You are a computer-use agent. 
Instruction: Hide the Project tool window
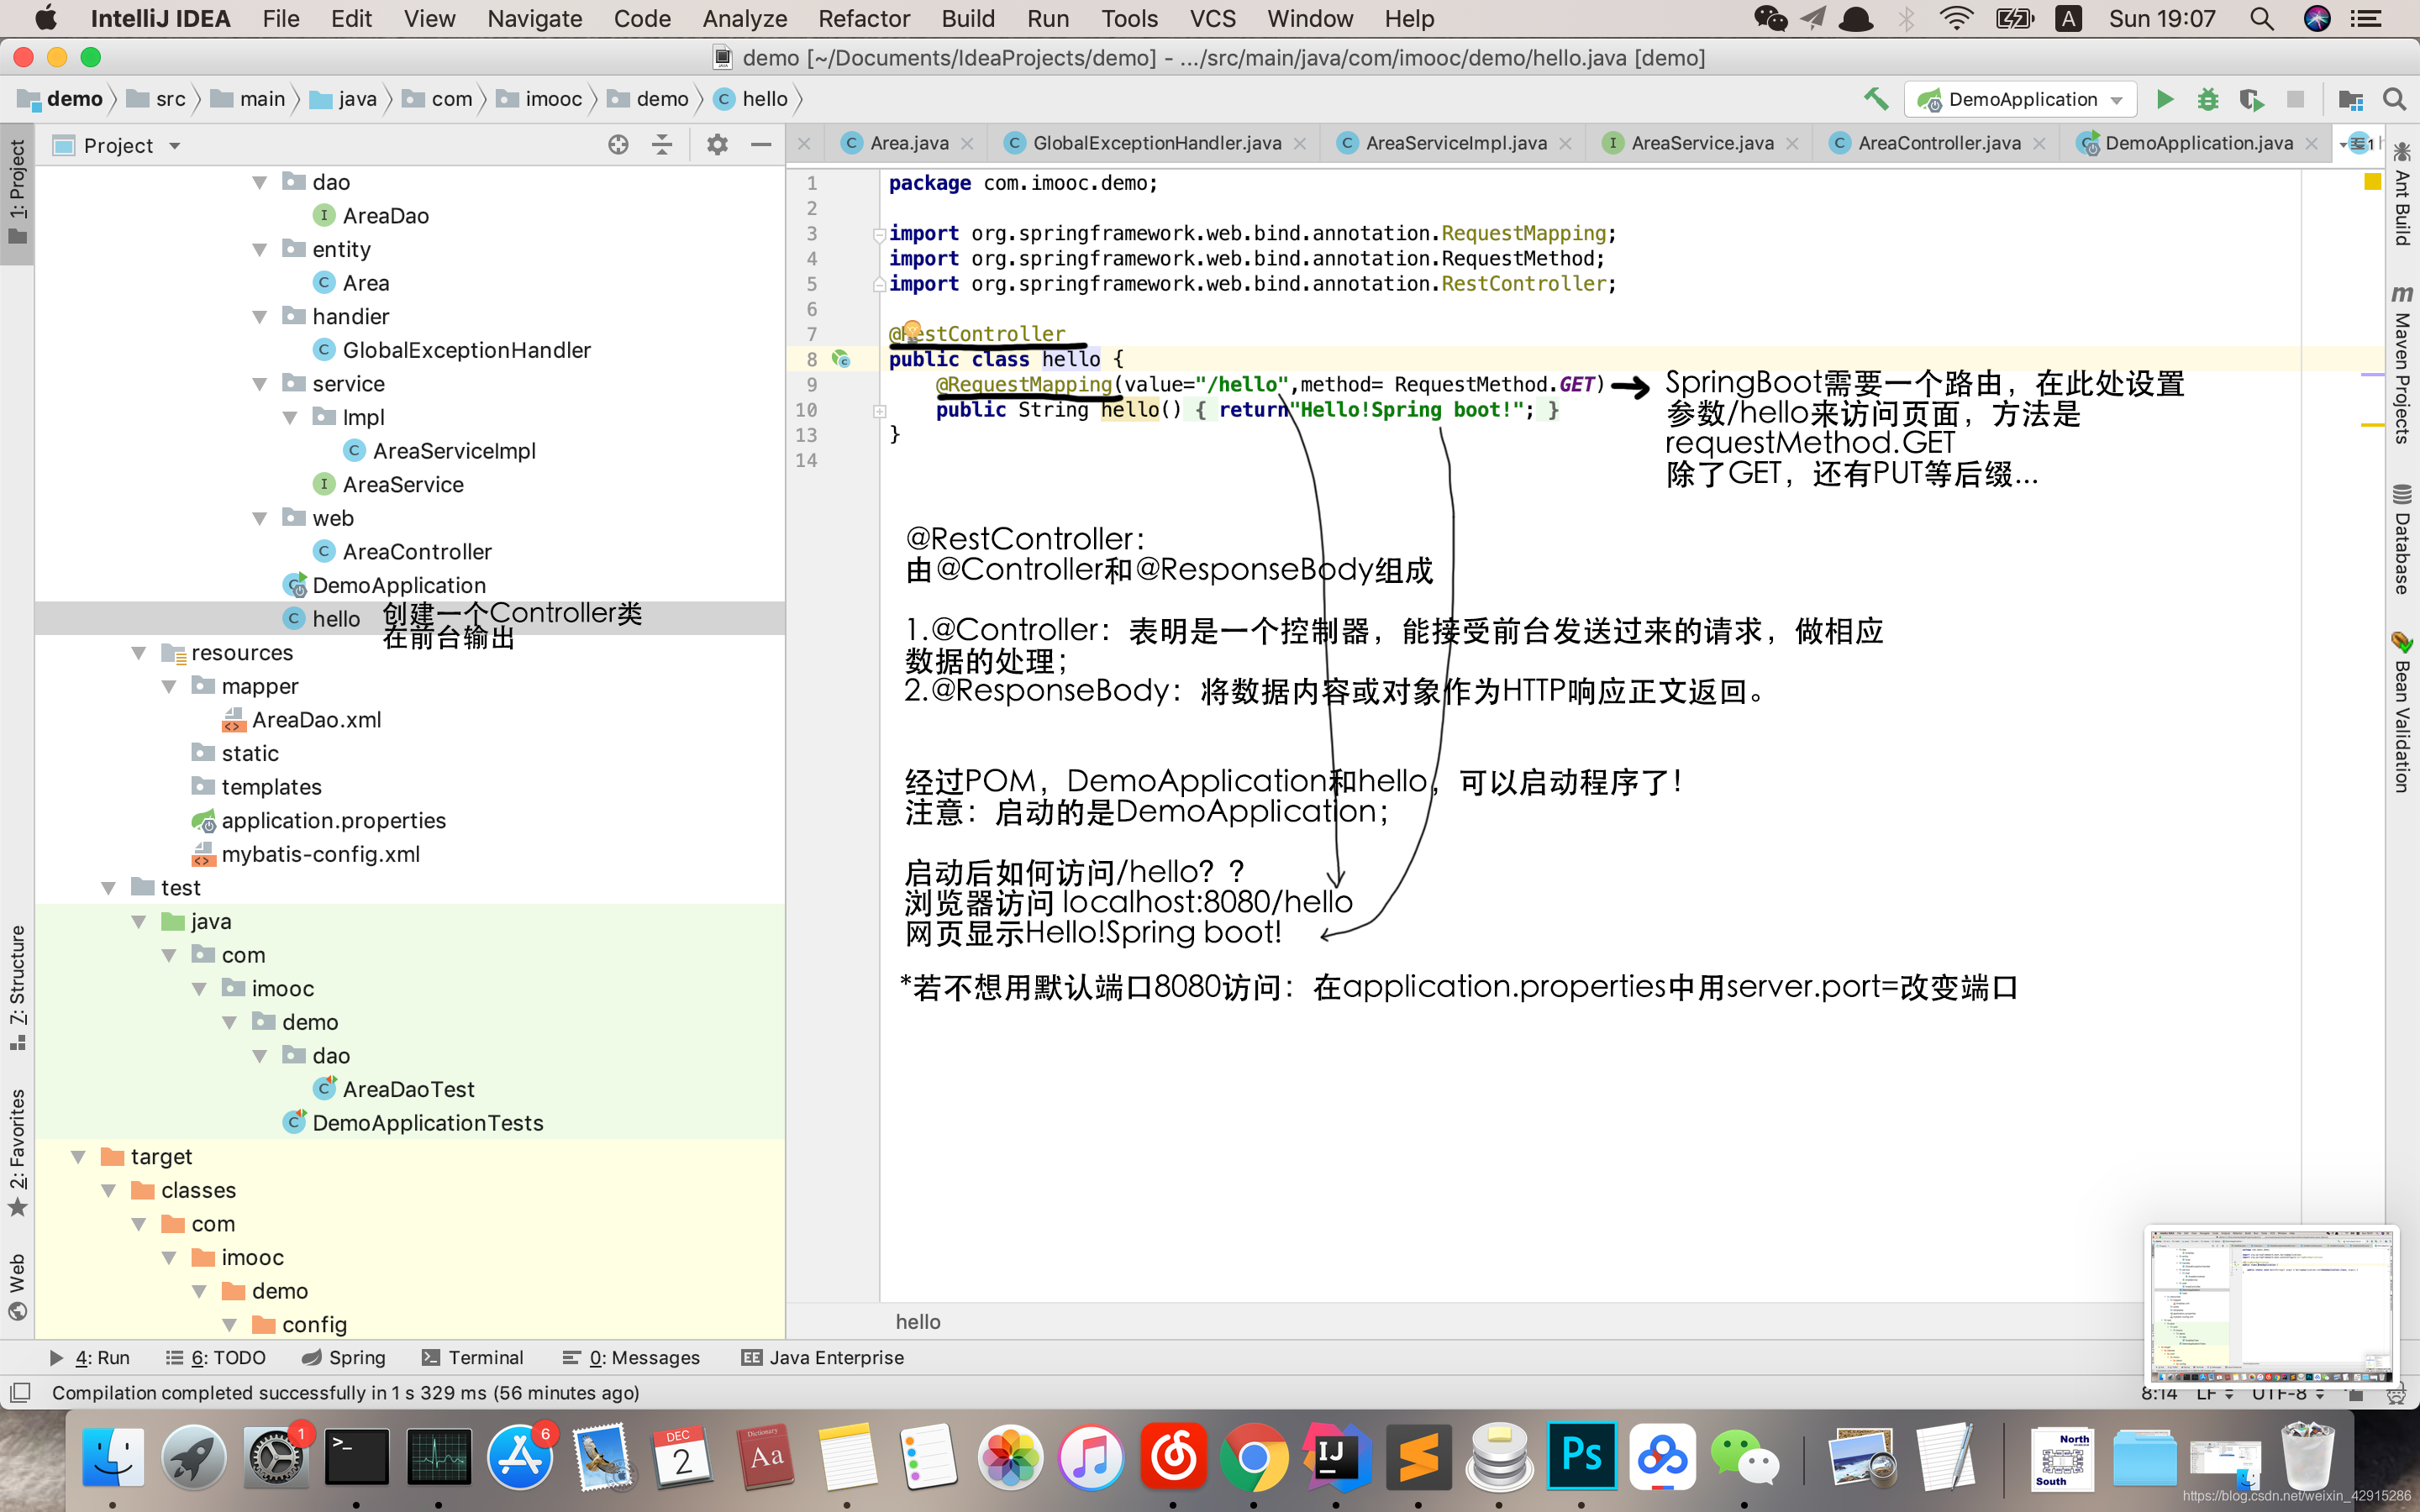click(x=760, y=145)
